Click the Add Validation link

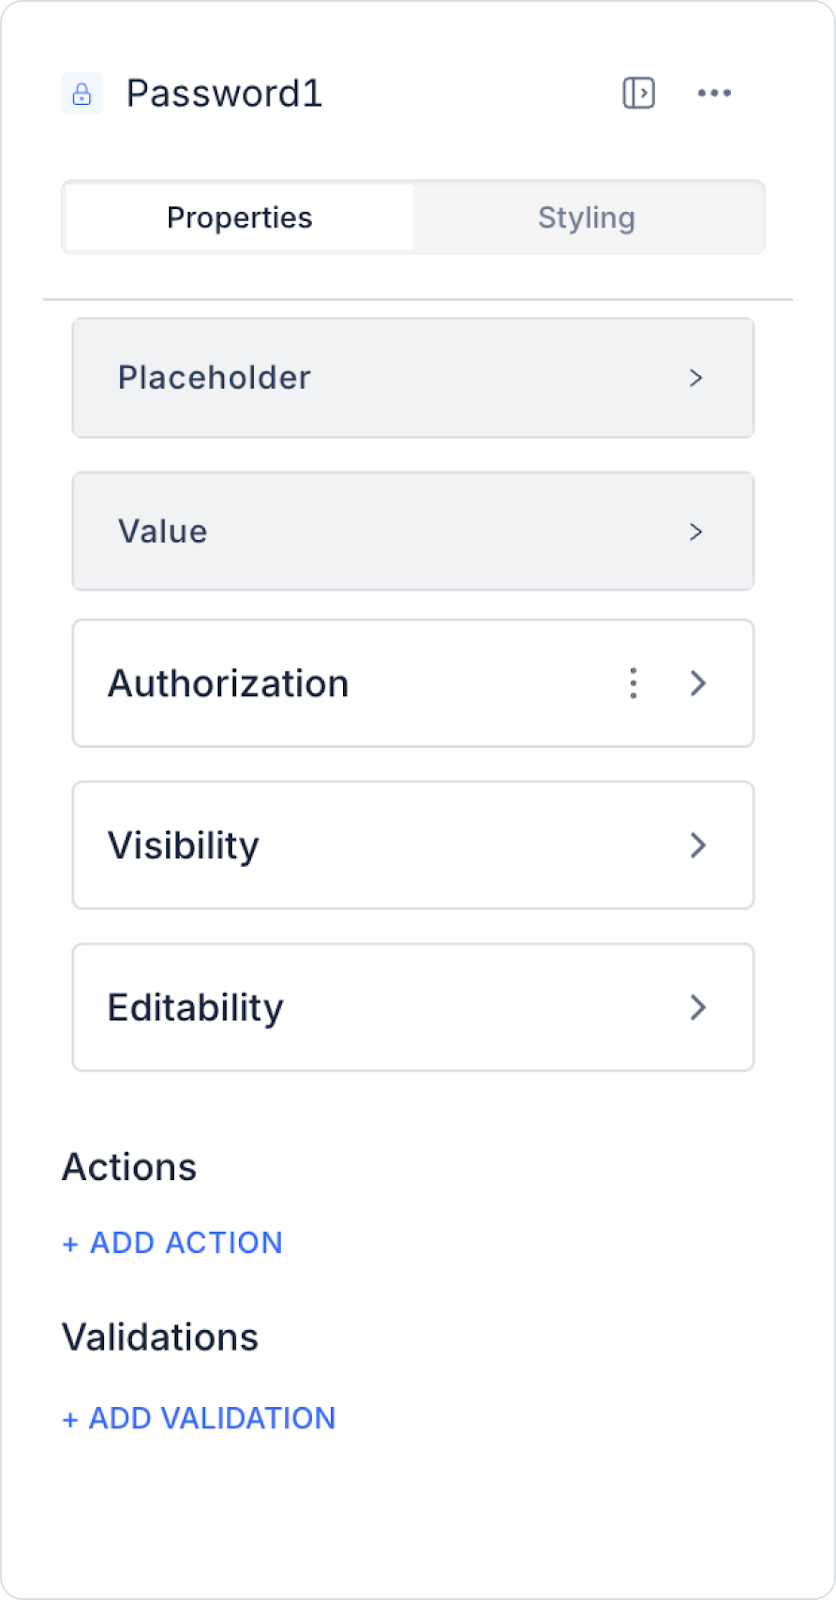tap(199, 1418)
